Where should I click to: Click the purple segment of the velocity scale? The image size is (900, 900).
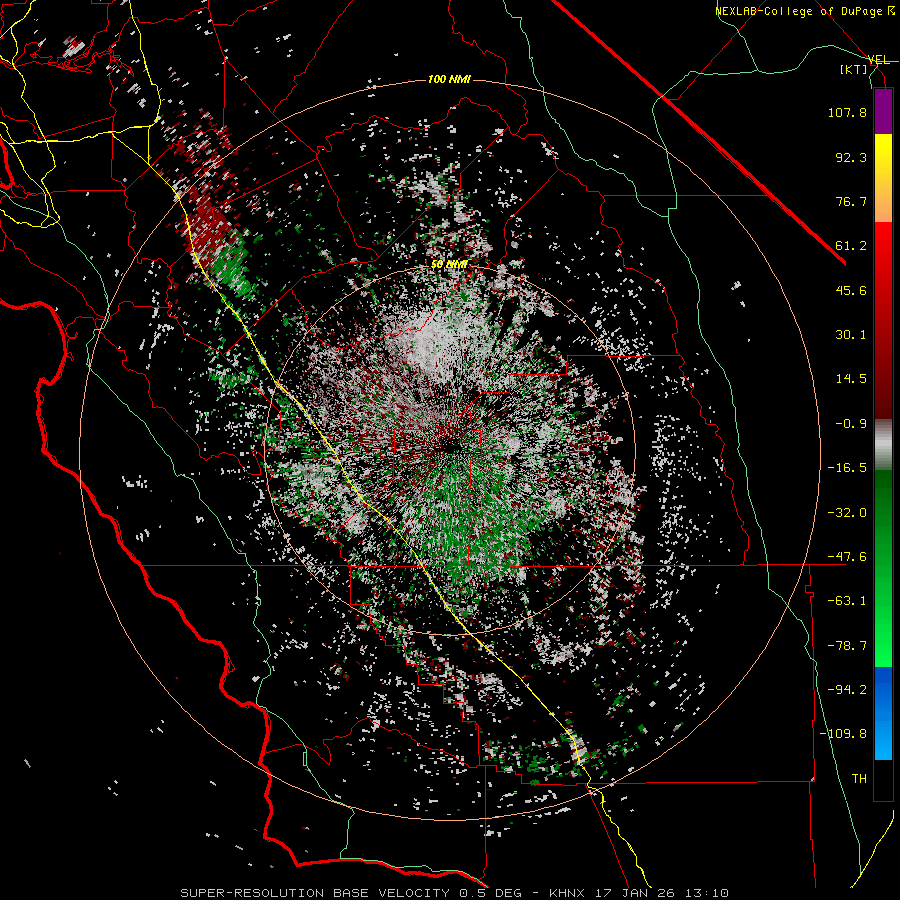[883, 111]
